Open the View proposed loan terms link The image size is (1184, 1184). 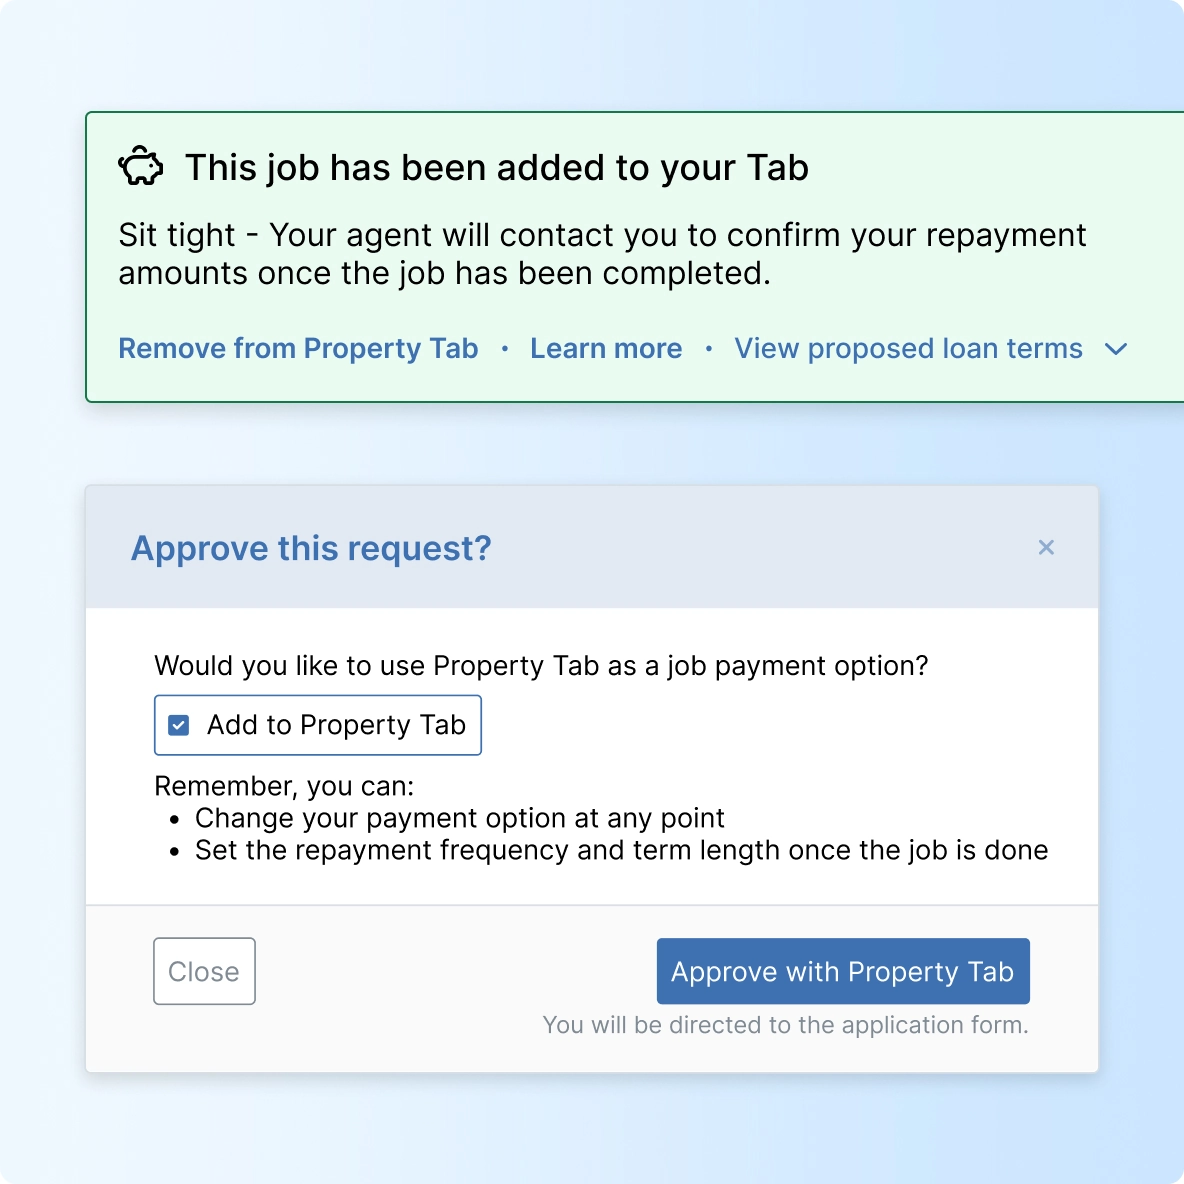908,349
